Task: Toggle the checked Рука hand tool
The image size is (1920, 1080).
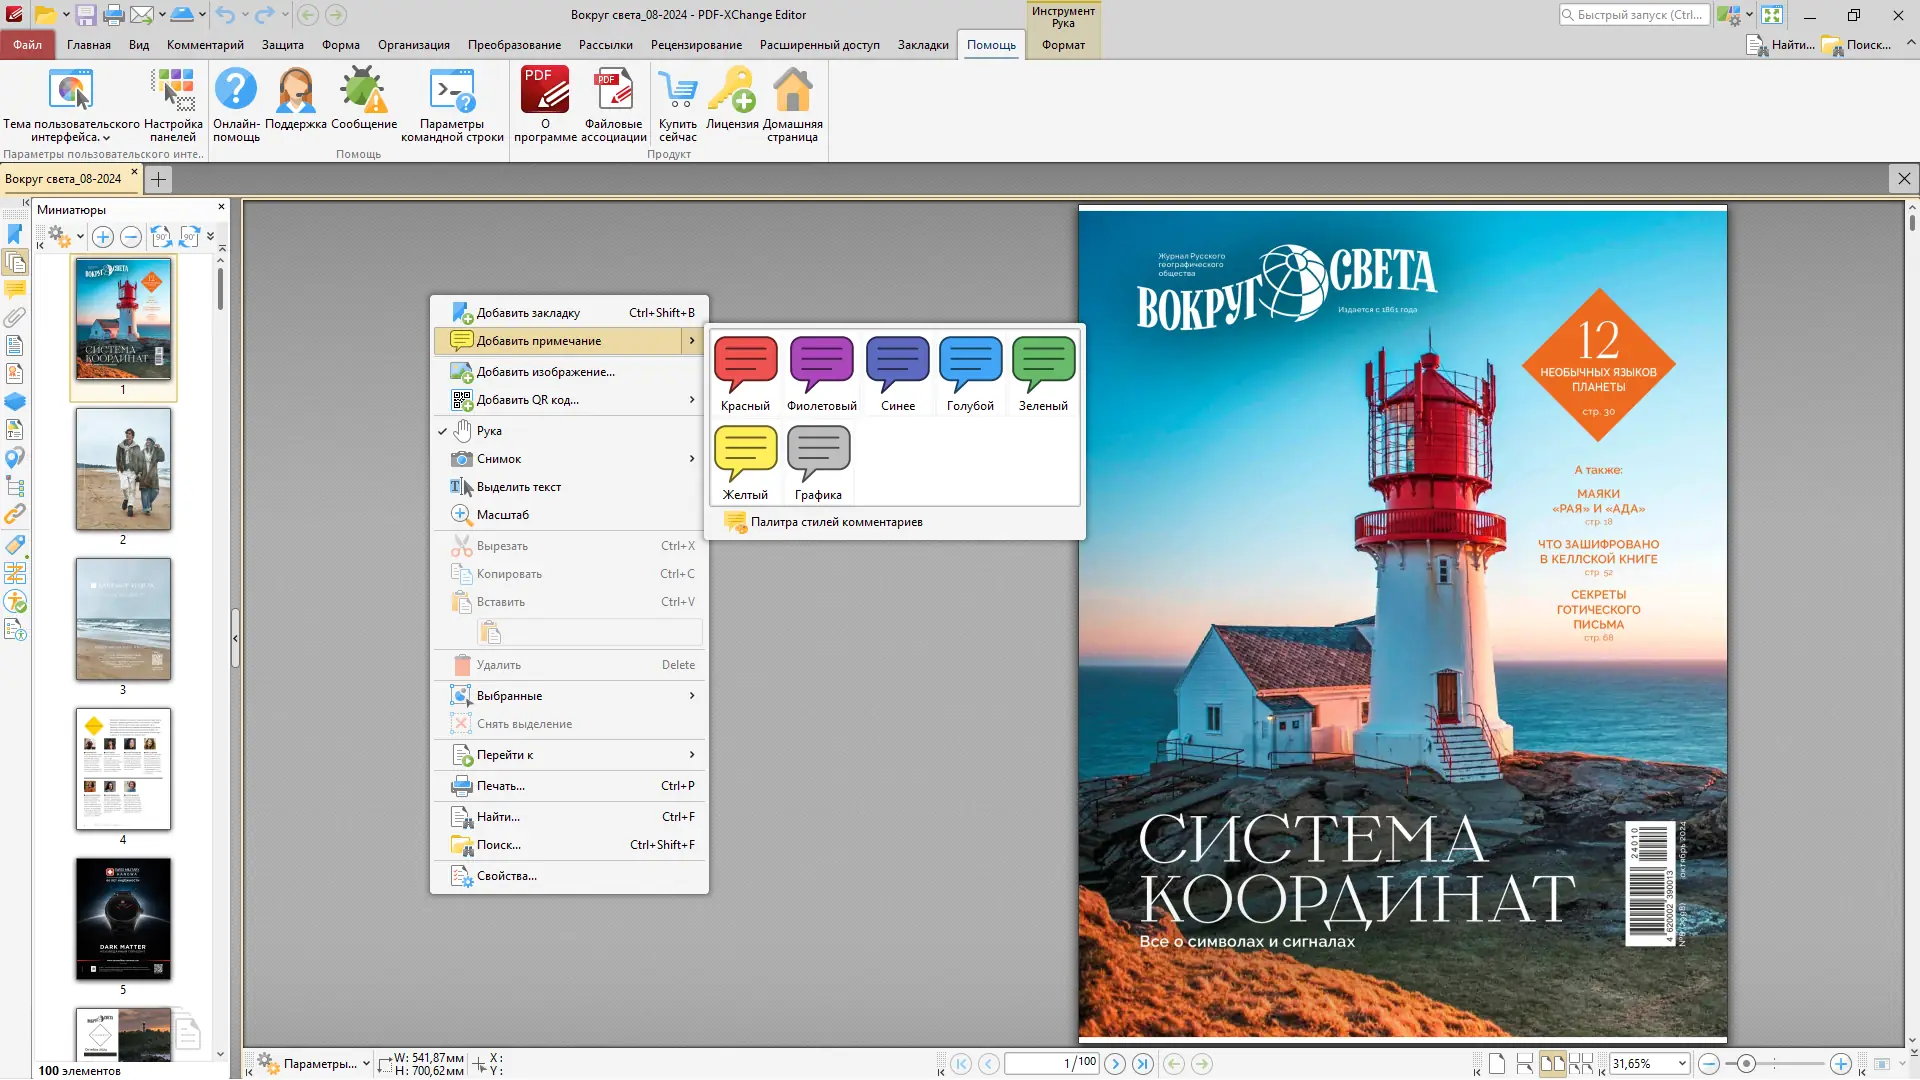Action: tap(488, 431)
